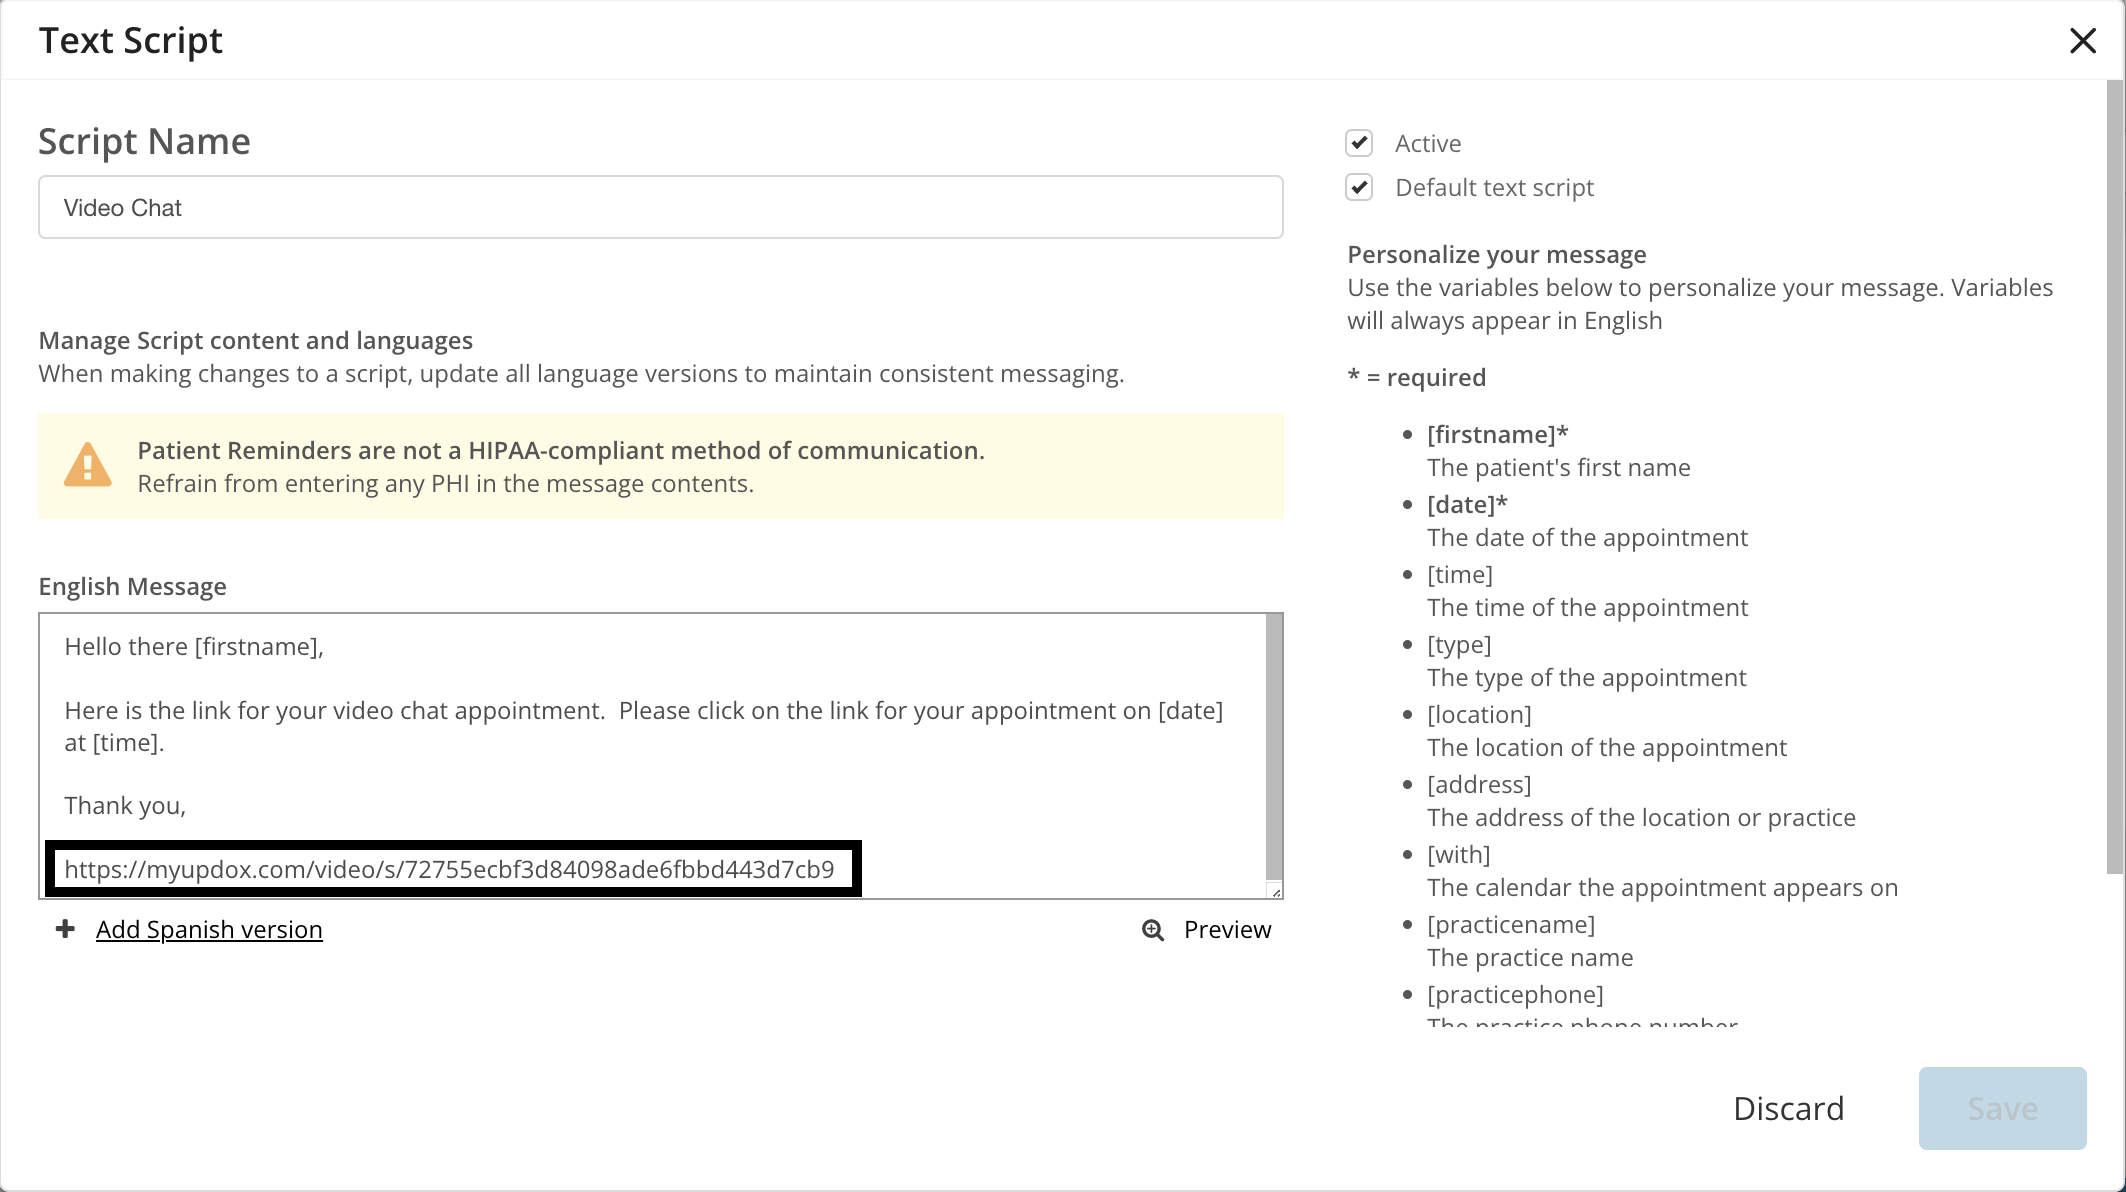Click the [date]* variable
The image size is (2126, 1192).
[x=1467, y=504]
